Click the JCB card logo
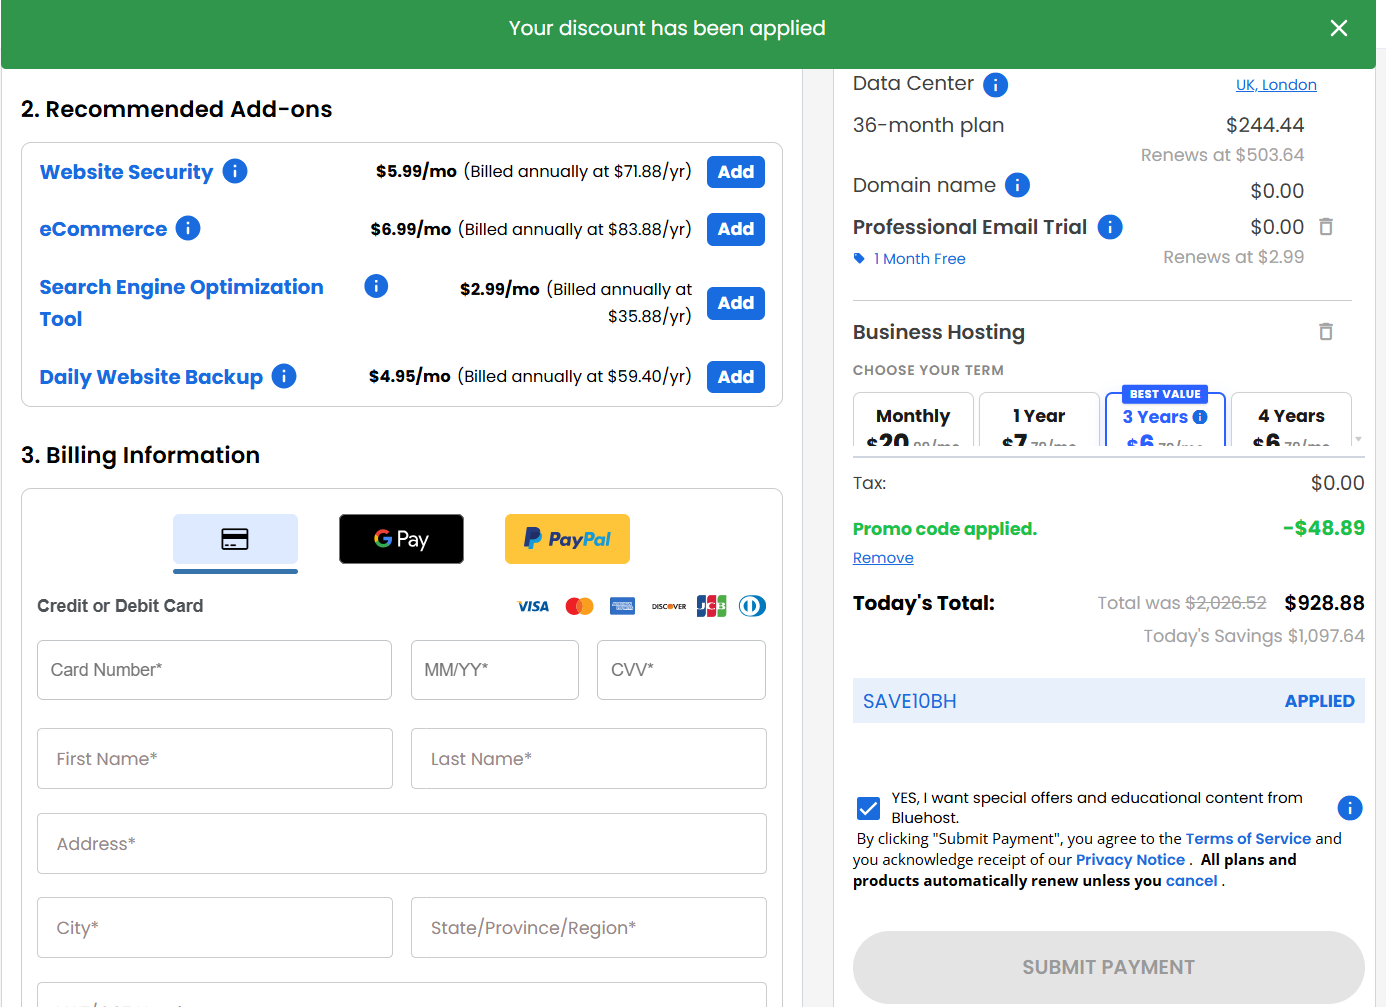The height and width of the screenshot is (1007, 1386). [x=711, y=606]
